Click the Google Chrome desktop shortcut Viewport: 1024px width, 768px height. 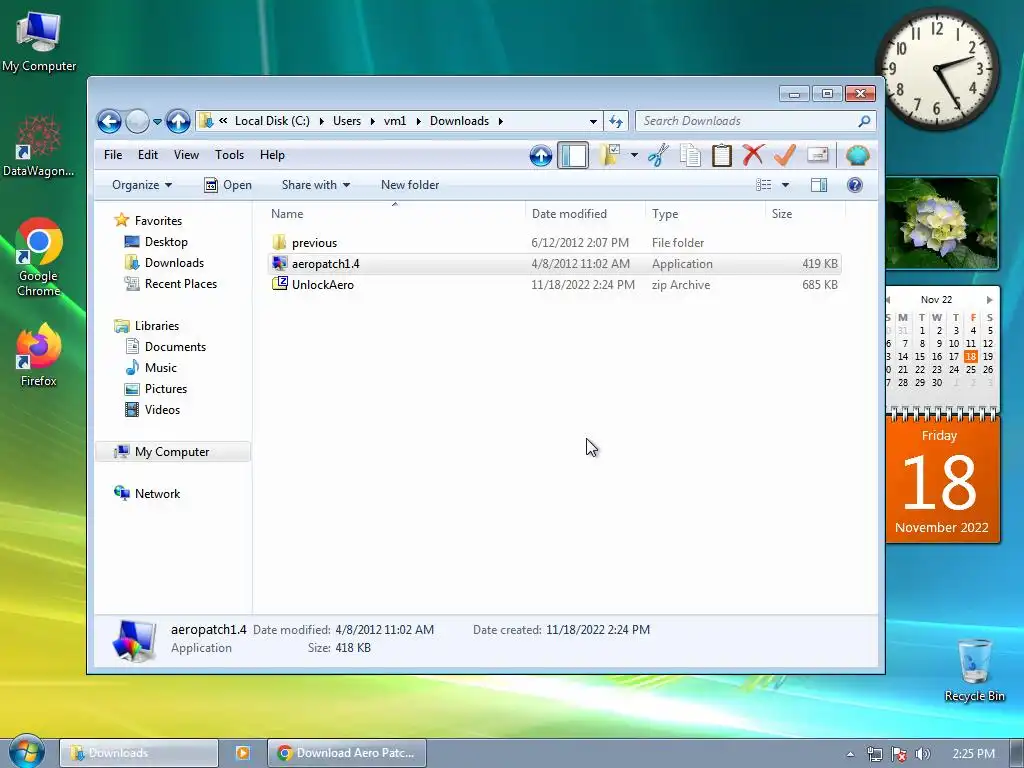(x=39, y=257)
